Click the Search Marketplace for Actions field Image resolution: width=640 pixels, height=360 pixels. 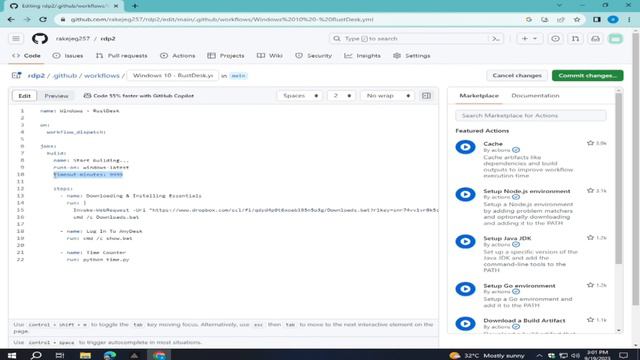(531, 116)
